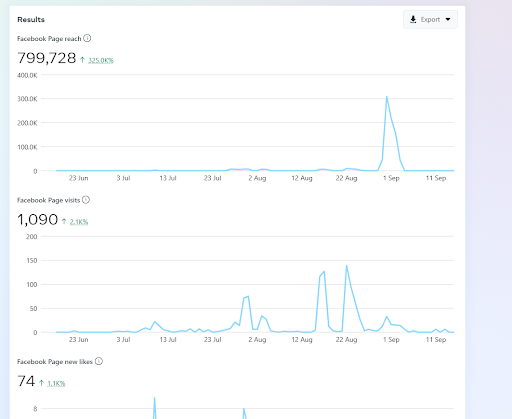Open info icon for Facebook Page new likes

[x=99, y=361]
